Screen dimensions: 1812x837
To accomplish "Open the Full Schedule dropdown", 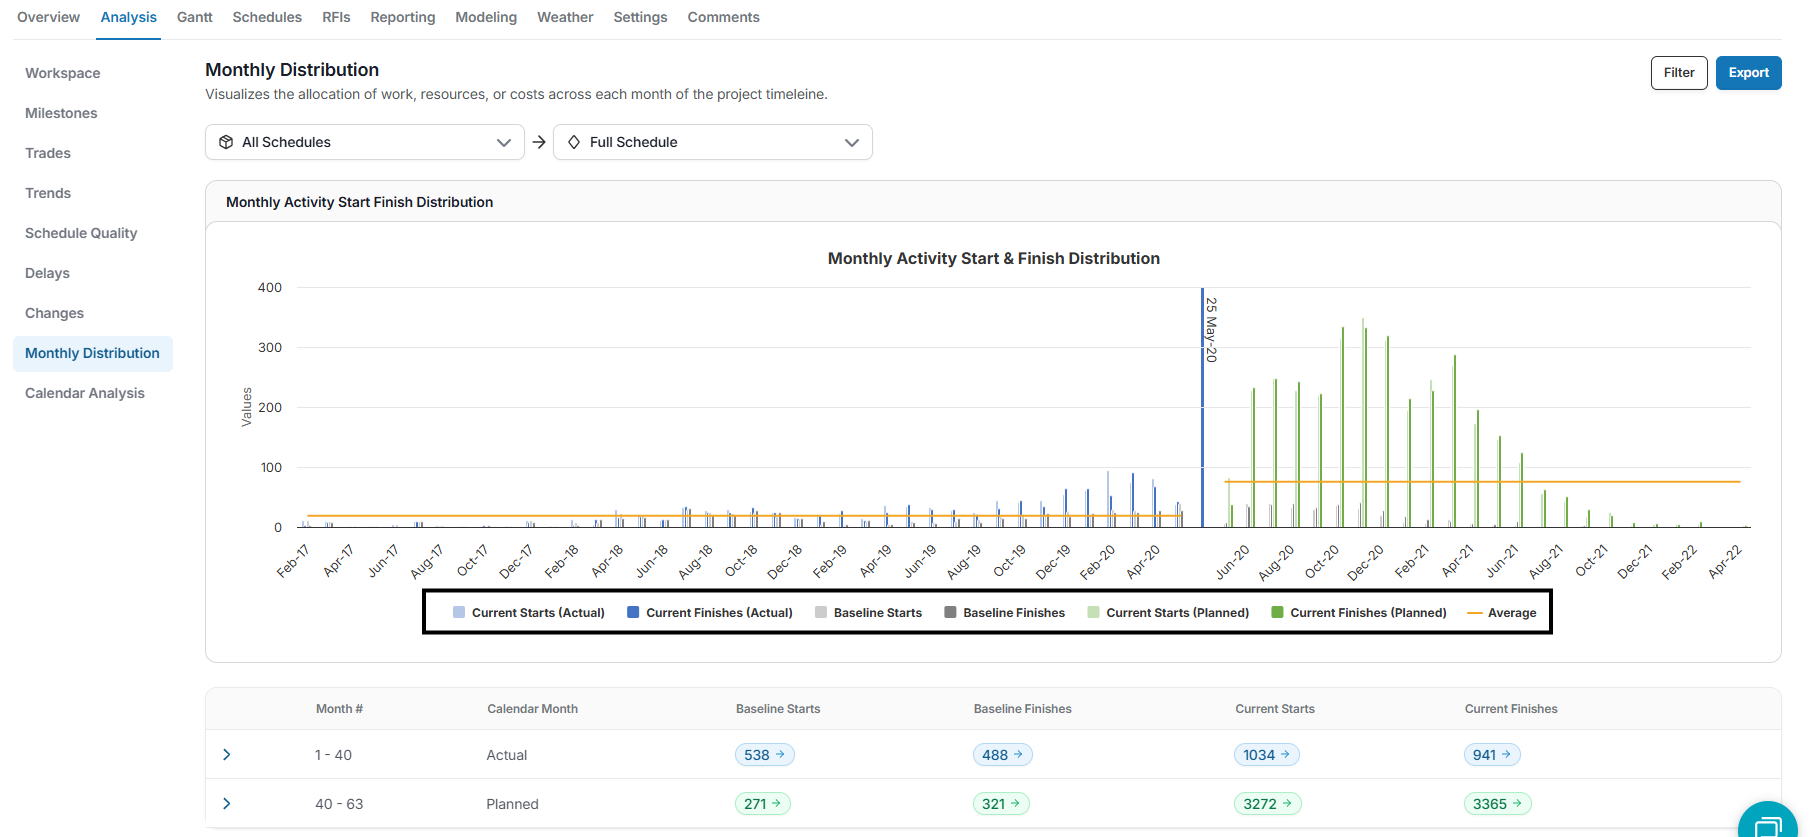I will [x=713, y=142].
